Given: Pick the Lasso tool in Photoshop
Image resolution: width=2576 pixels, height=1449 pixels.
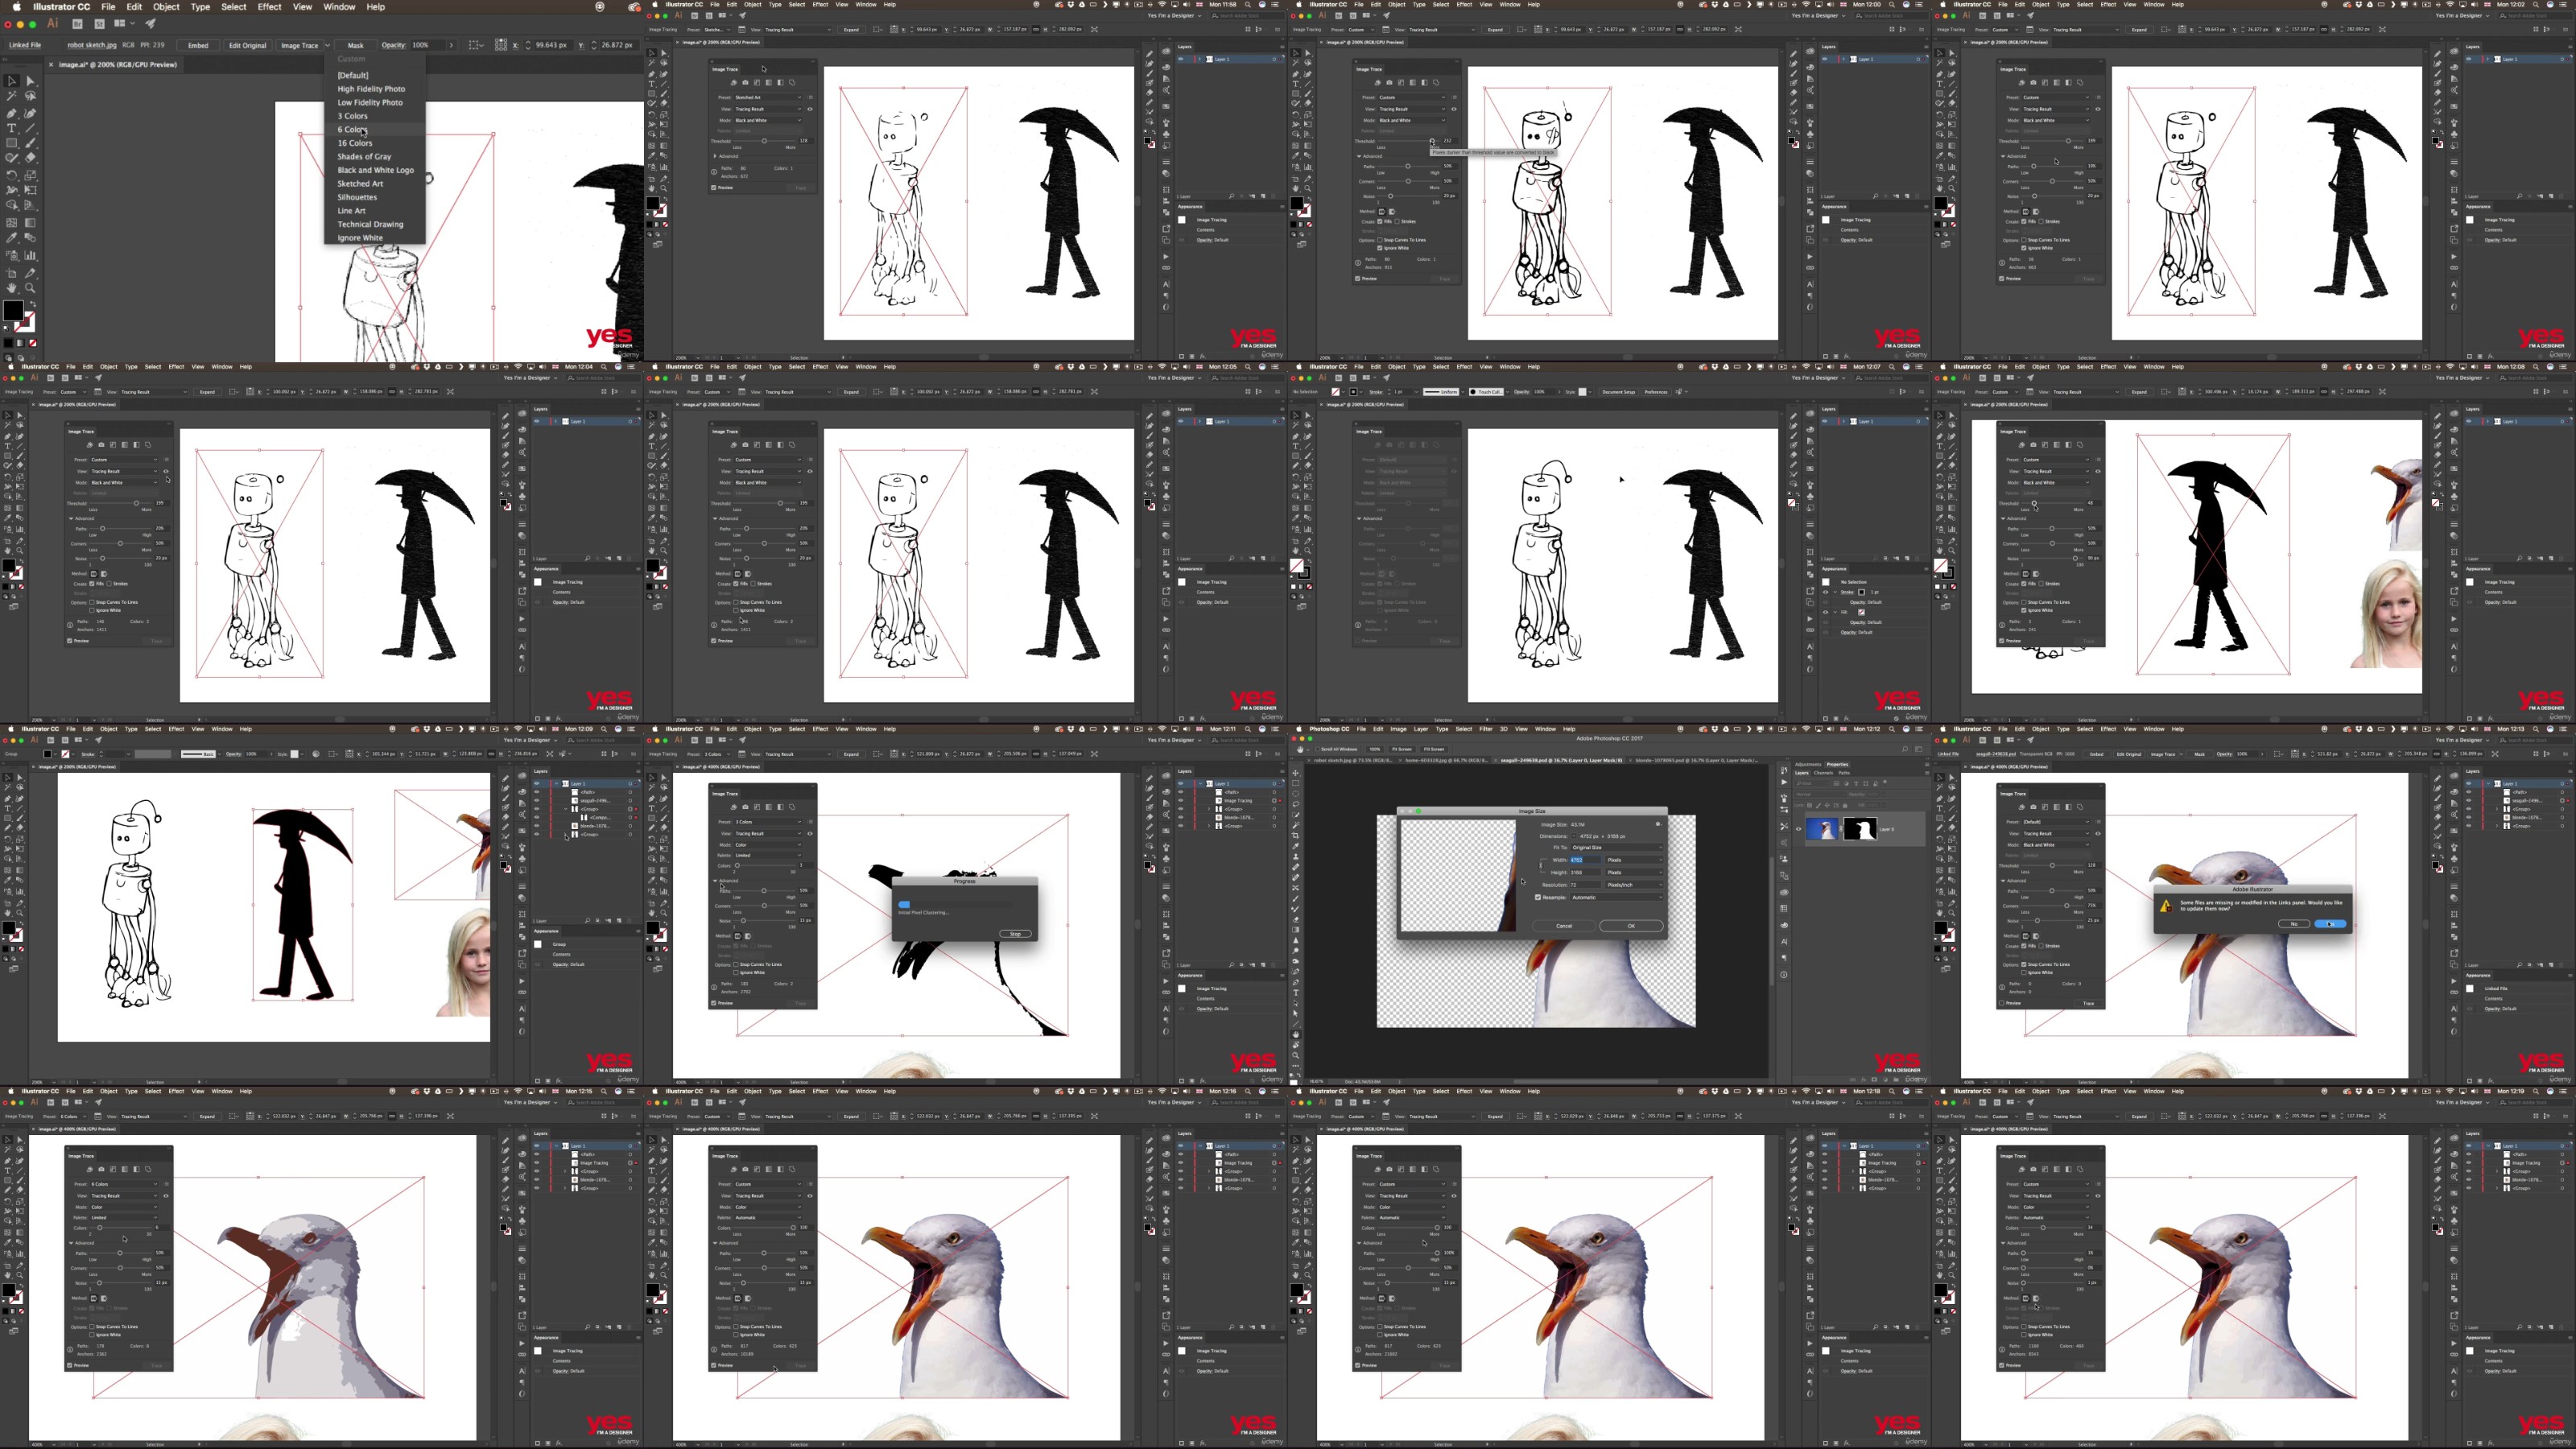Looking at the screenshot, I should [x=1296, y=804].
